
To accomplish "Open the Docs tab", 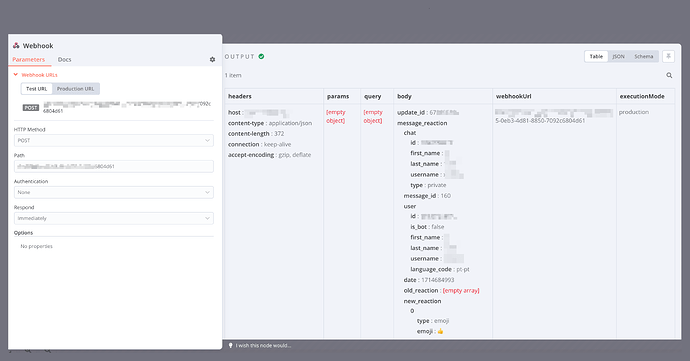I will click(64, 59).
